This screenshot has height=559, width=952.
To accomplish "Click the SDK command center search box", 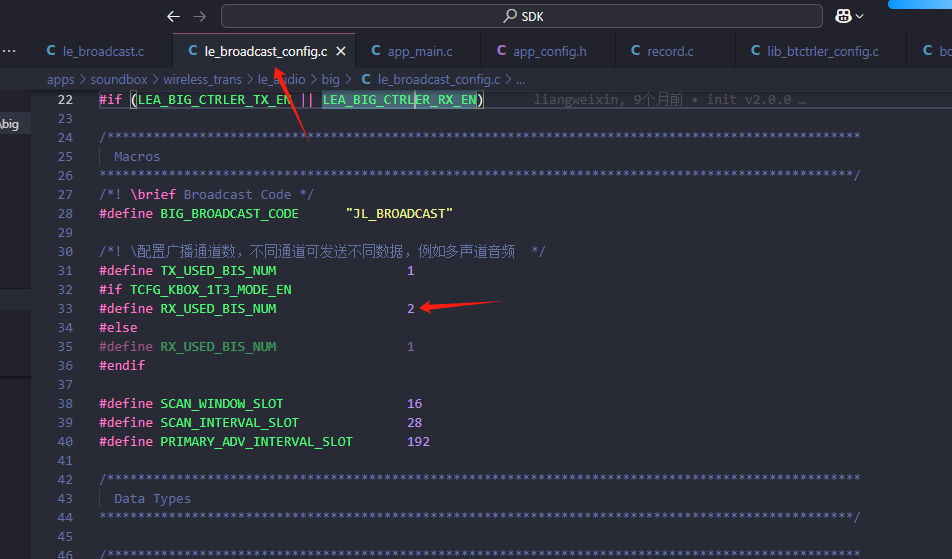I will [x=522, y=16].
